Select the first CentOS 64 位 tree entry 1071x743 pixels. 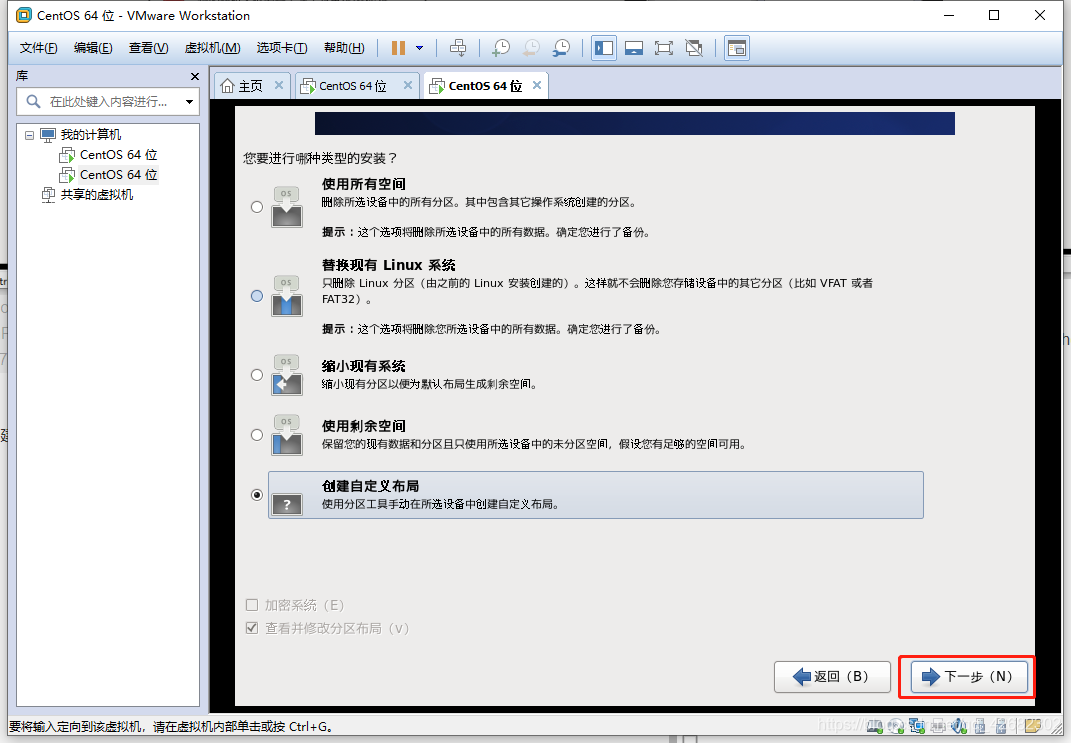click(119, 154)
